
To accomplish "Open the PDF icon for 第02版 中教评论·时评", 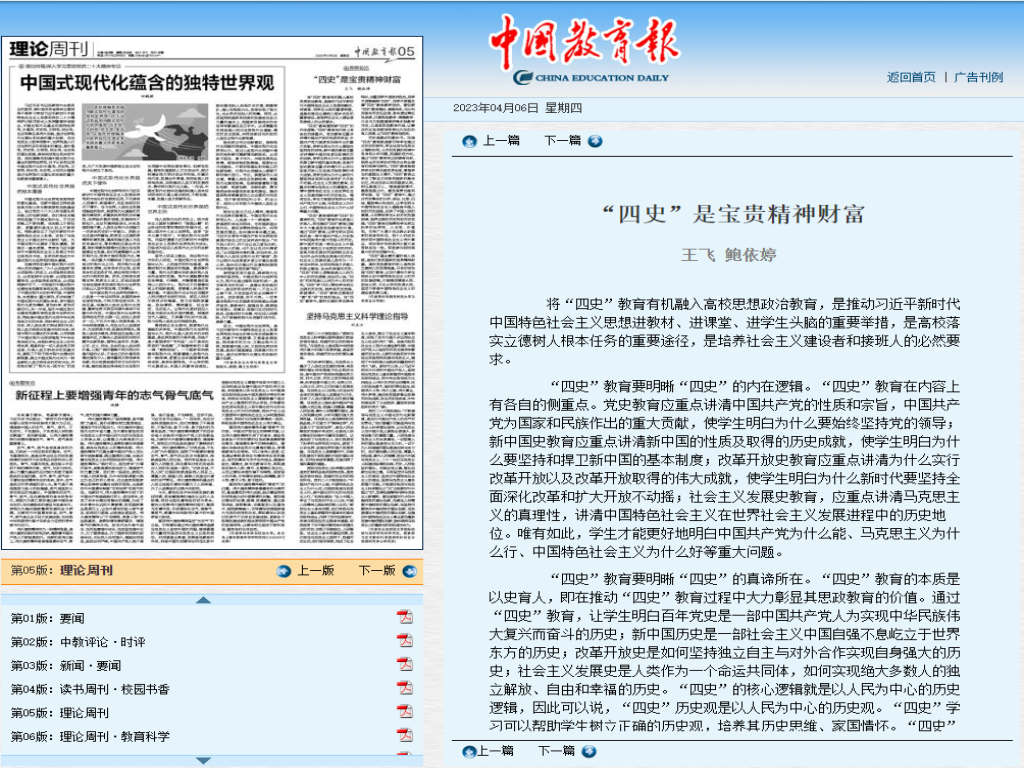I will click(x=405, y=641).
